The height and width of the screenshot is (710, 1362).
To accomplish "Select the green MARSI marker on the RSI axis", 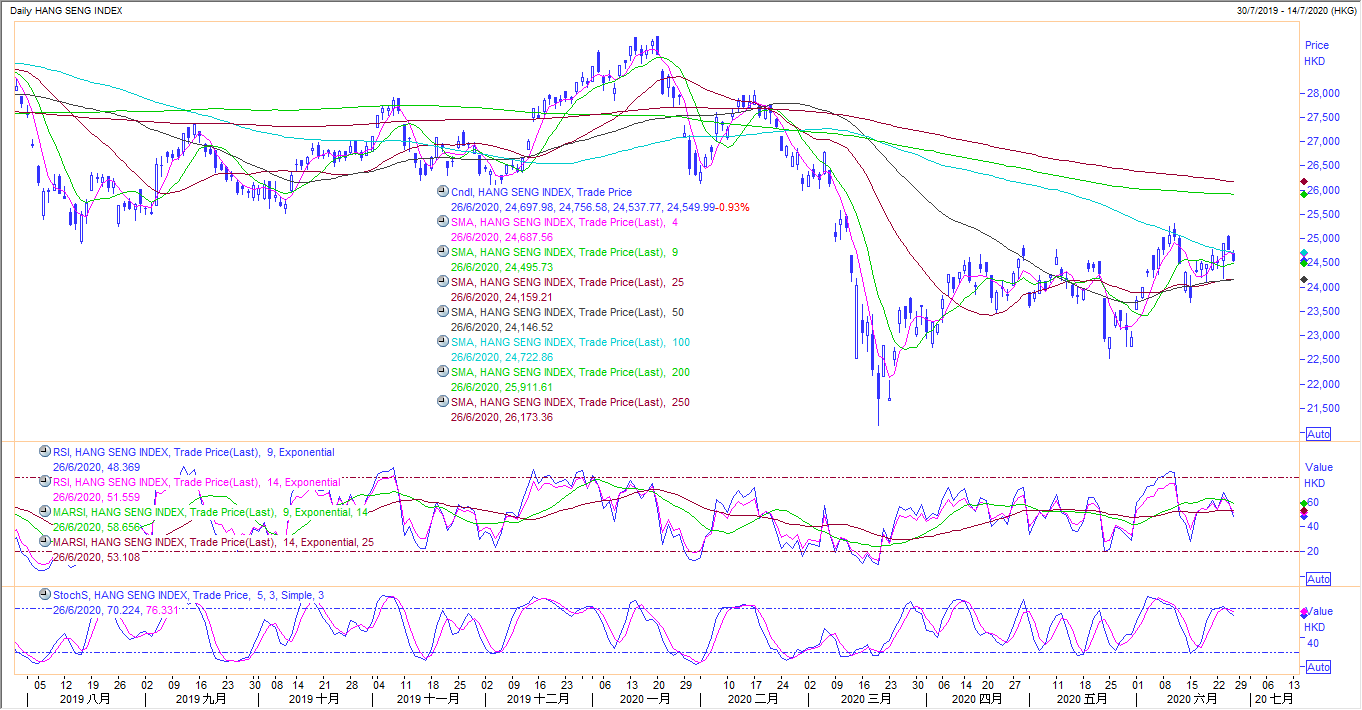I will [x=1304, y=503].
